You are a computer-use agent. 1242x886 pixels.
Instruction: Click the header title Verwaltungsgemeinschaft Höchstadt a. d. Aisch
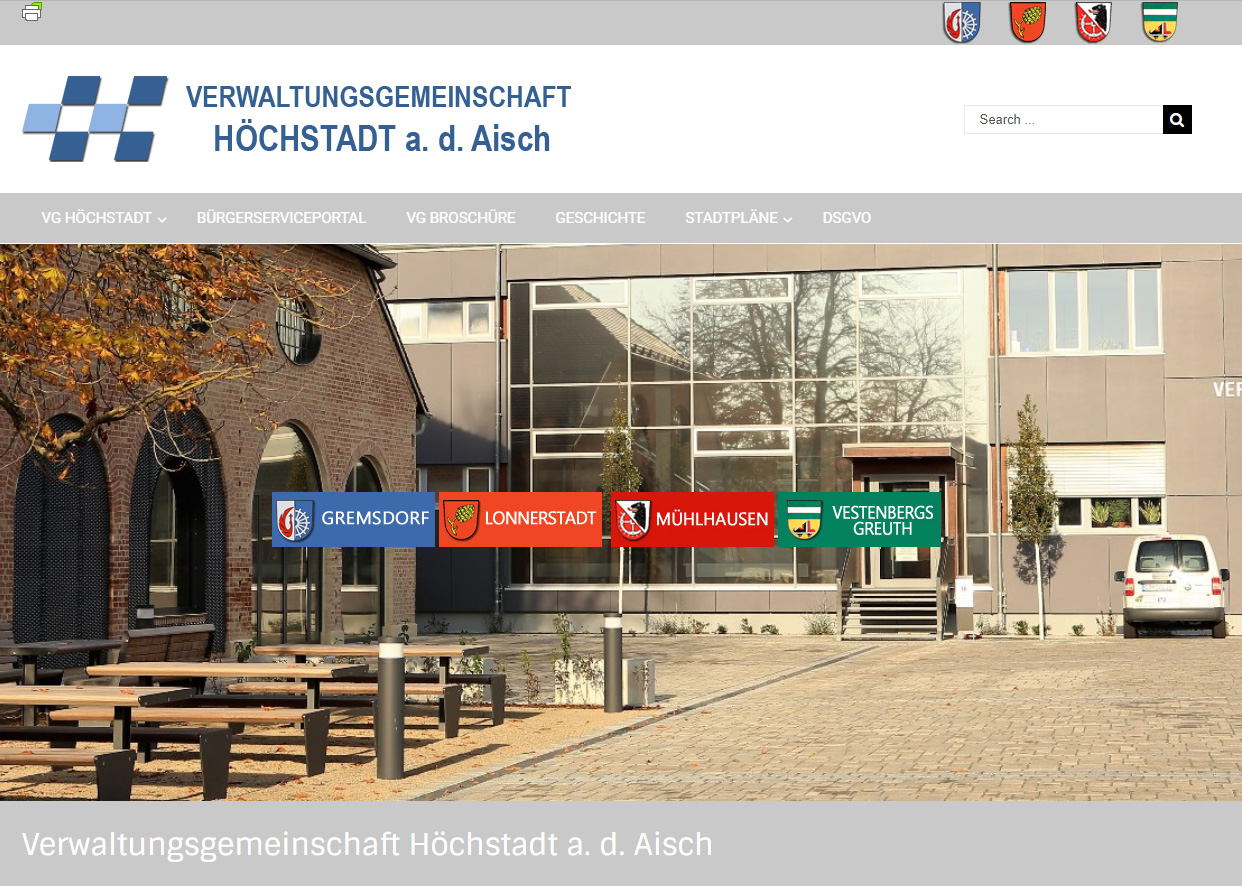pyautogui.click(x=380, y=118)
